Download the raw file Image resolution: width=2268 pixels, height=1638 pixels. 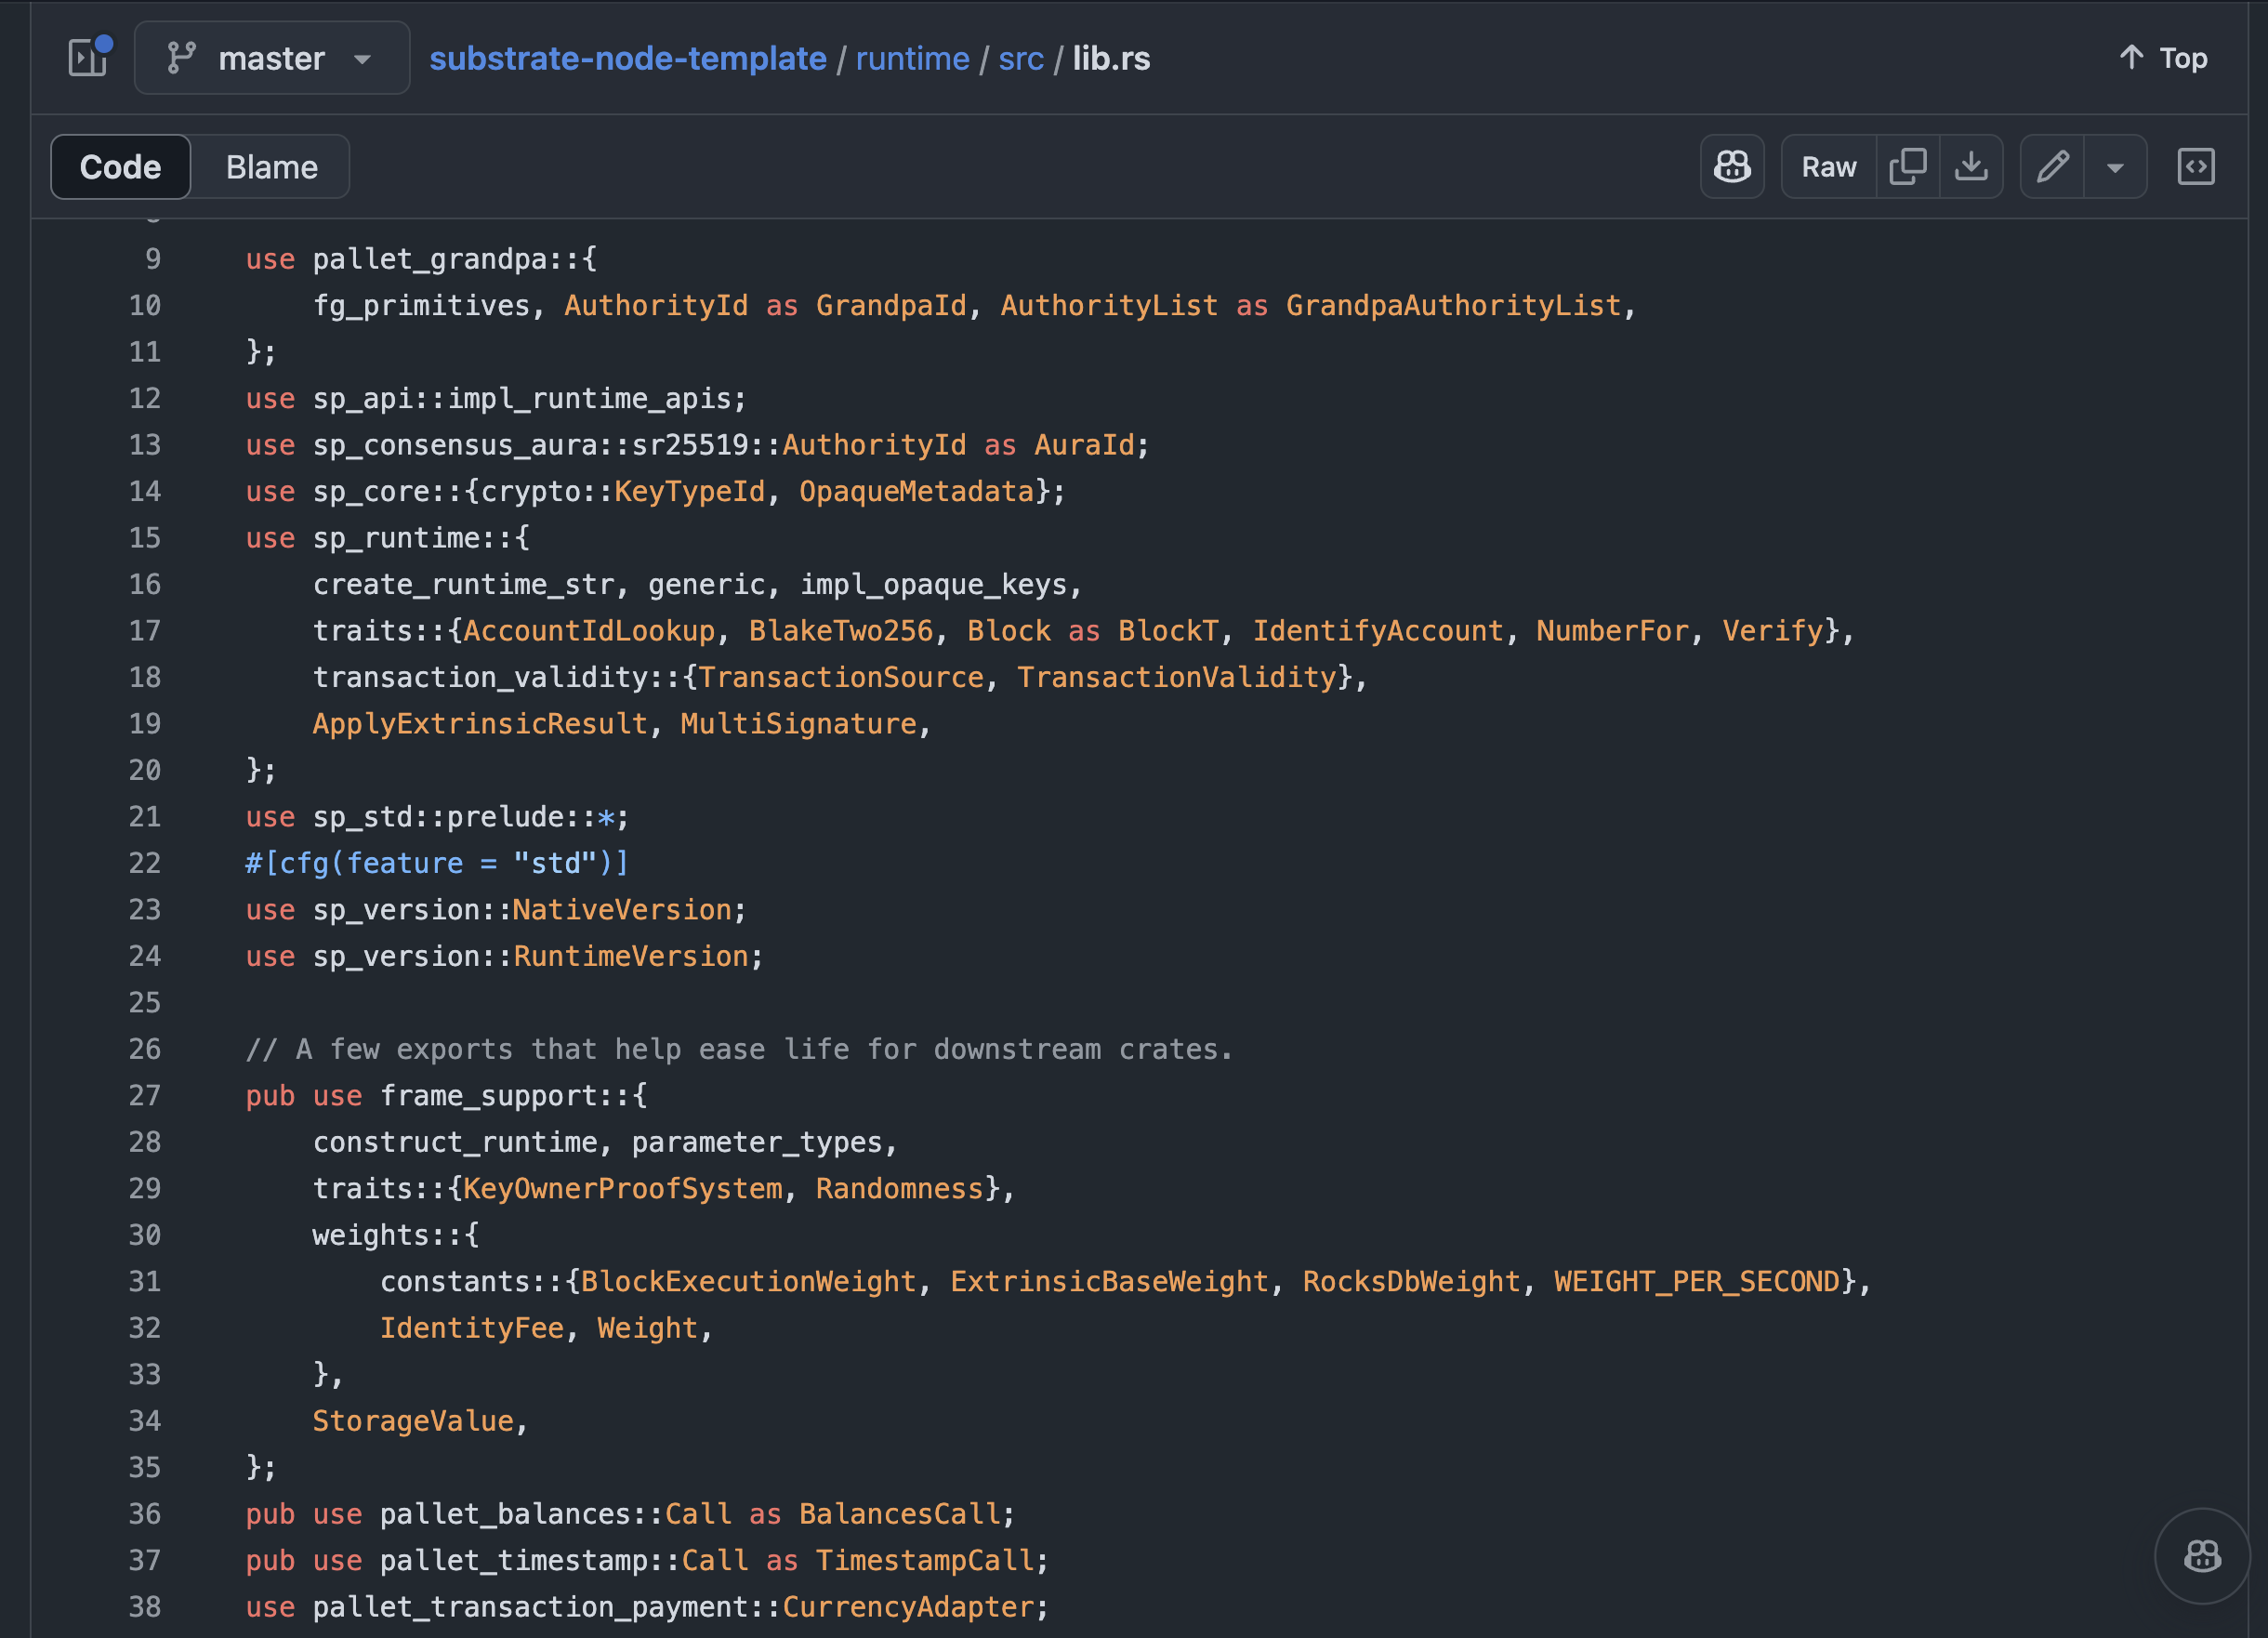pyautogui.click(x=1971, y=167)
